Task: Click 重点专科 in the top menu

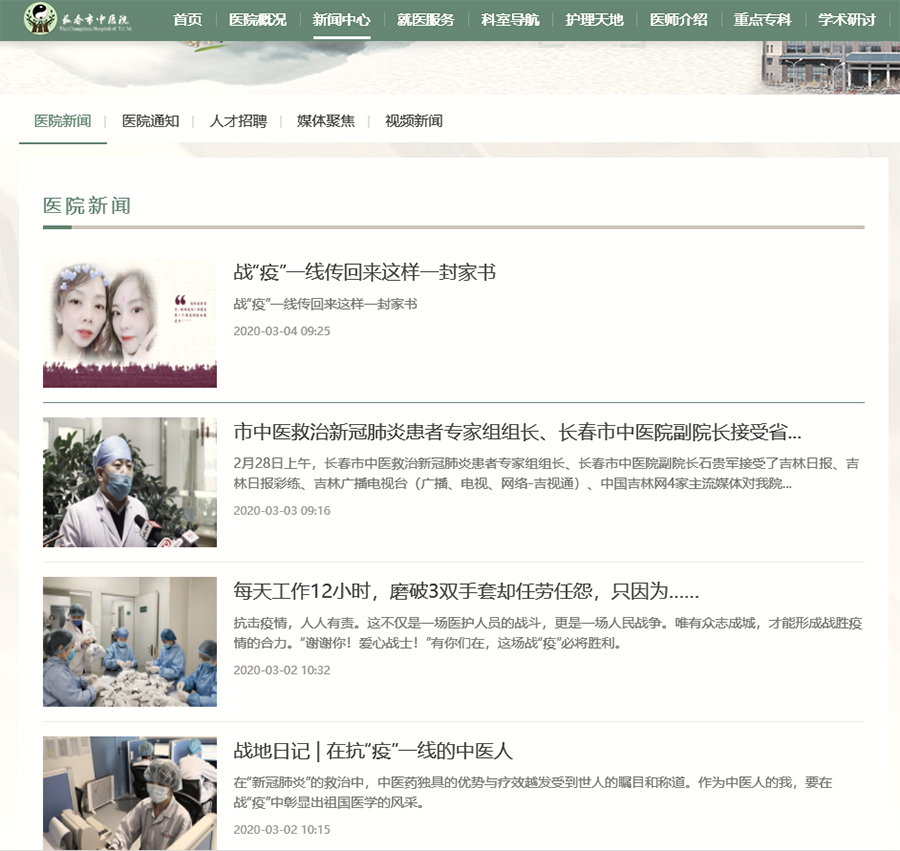Action: pyautogui.click(x=762, y=20)
